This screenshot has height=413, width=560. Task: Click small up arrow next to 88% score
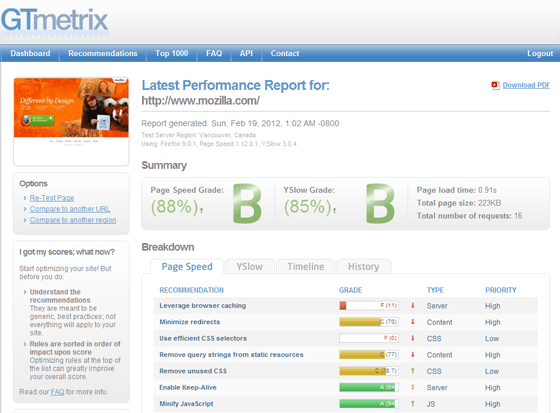pos(201,210)
